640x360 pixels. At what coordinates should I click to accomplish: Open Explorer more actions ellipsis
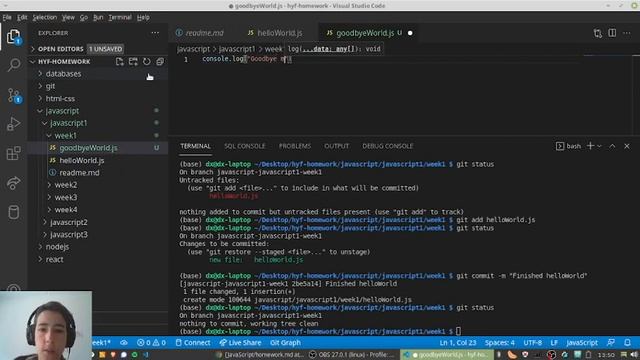pyautogui.click(x=155, y=33)
